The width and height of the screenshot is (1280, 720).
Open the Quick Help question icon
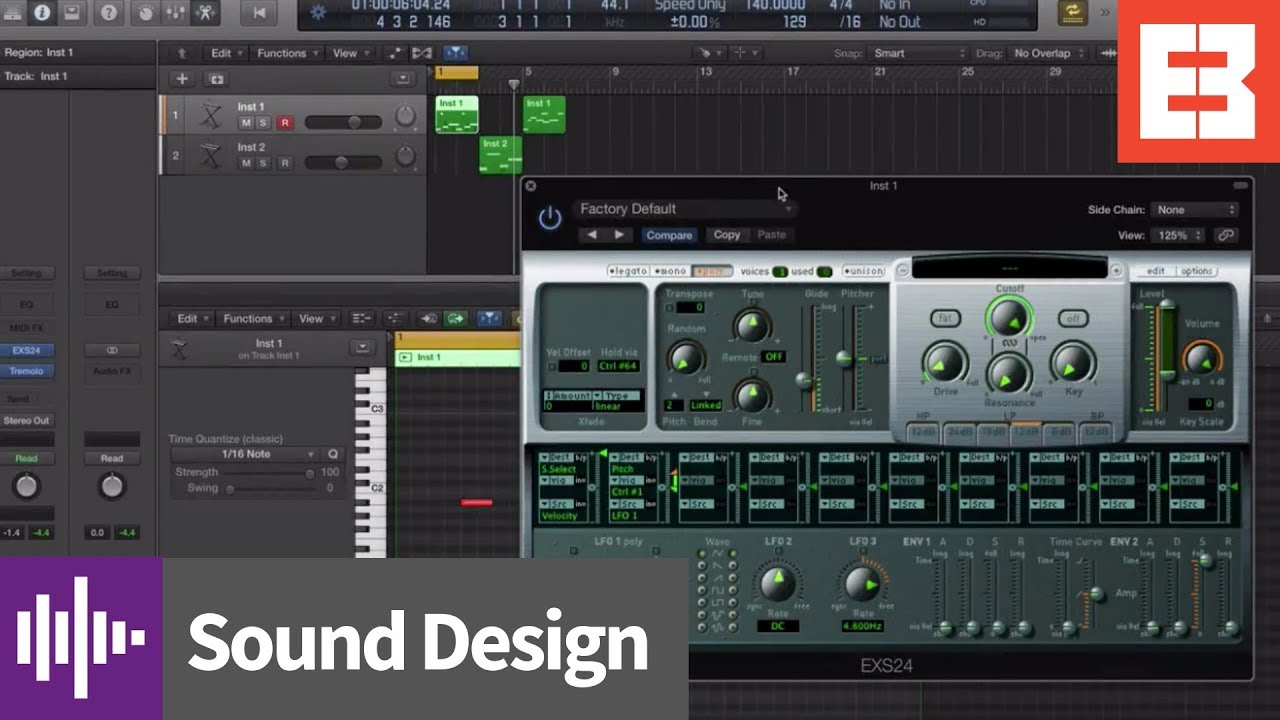[x=109, y=13]
